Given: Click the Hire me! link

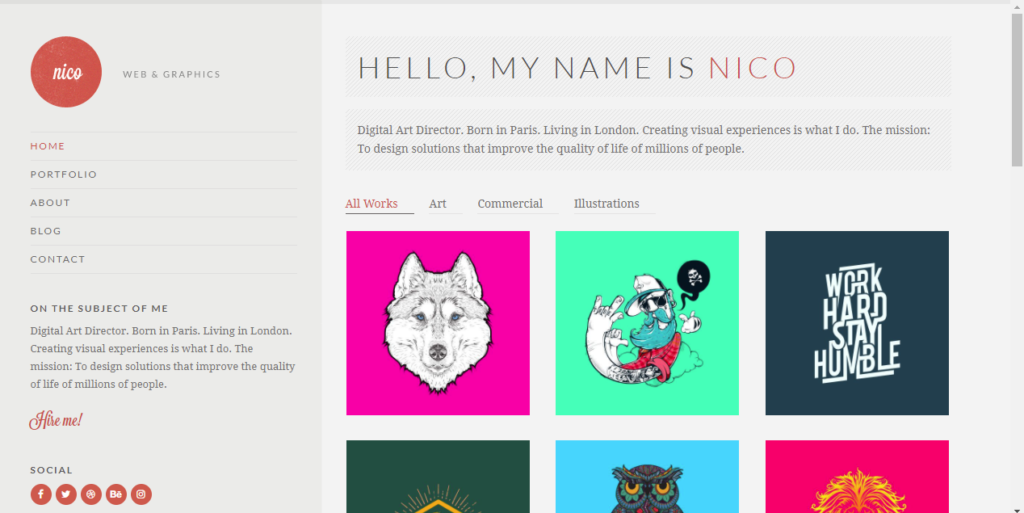Looking at the screenshot, I should [56, 420].
